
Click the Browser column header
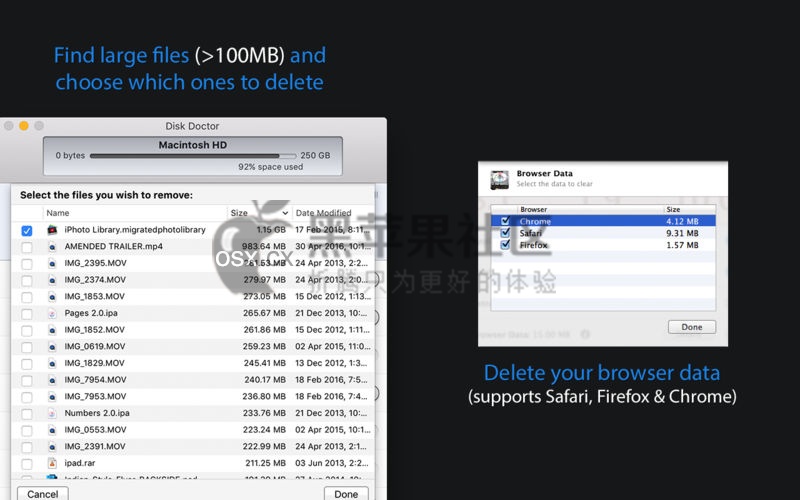534,210
